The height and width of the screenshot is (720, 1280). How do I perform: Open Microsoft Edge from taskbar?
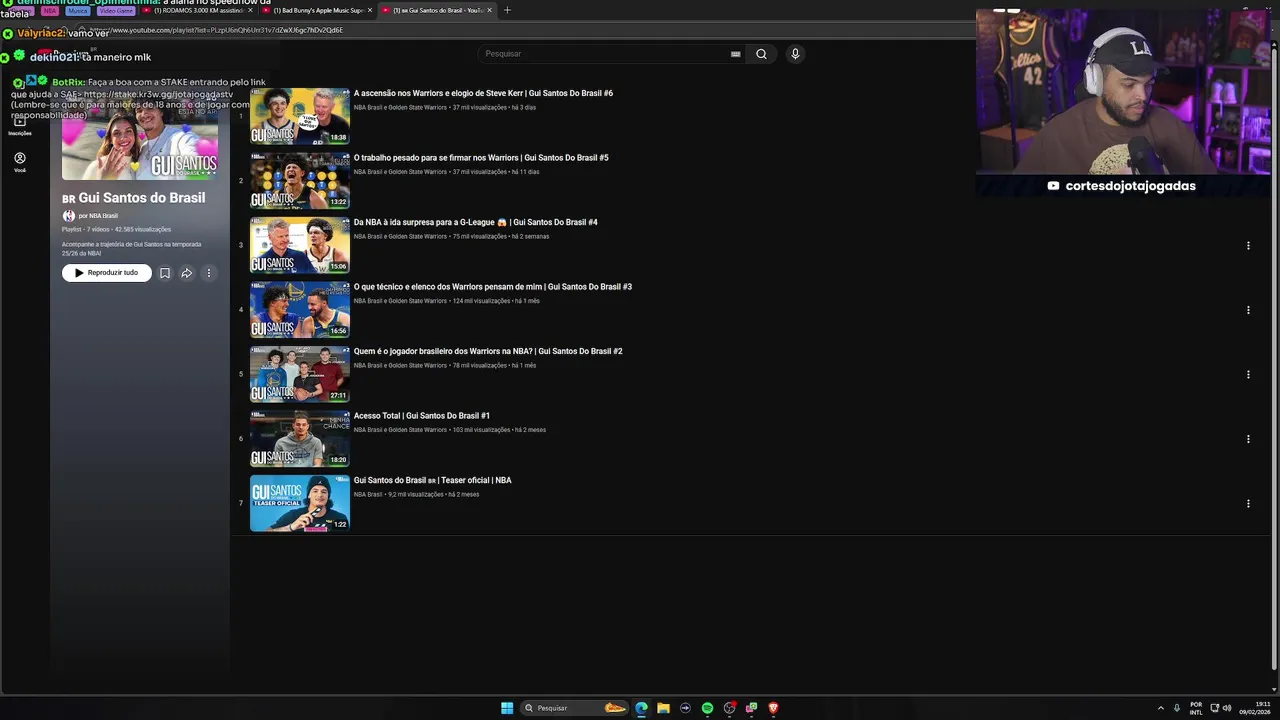641,708
